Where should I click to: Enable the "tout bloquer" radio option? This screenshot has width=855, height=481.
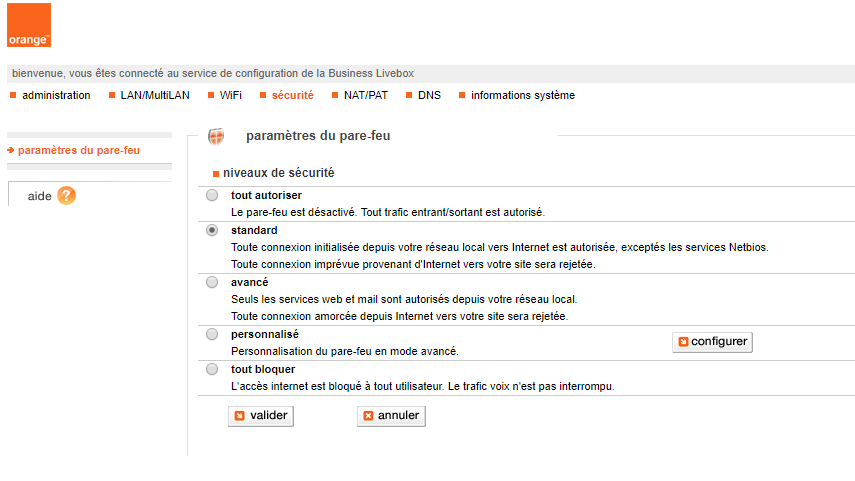(212, 369)
